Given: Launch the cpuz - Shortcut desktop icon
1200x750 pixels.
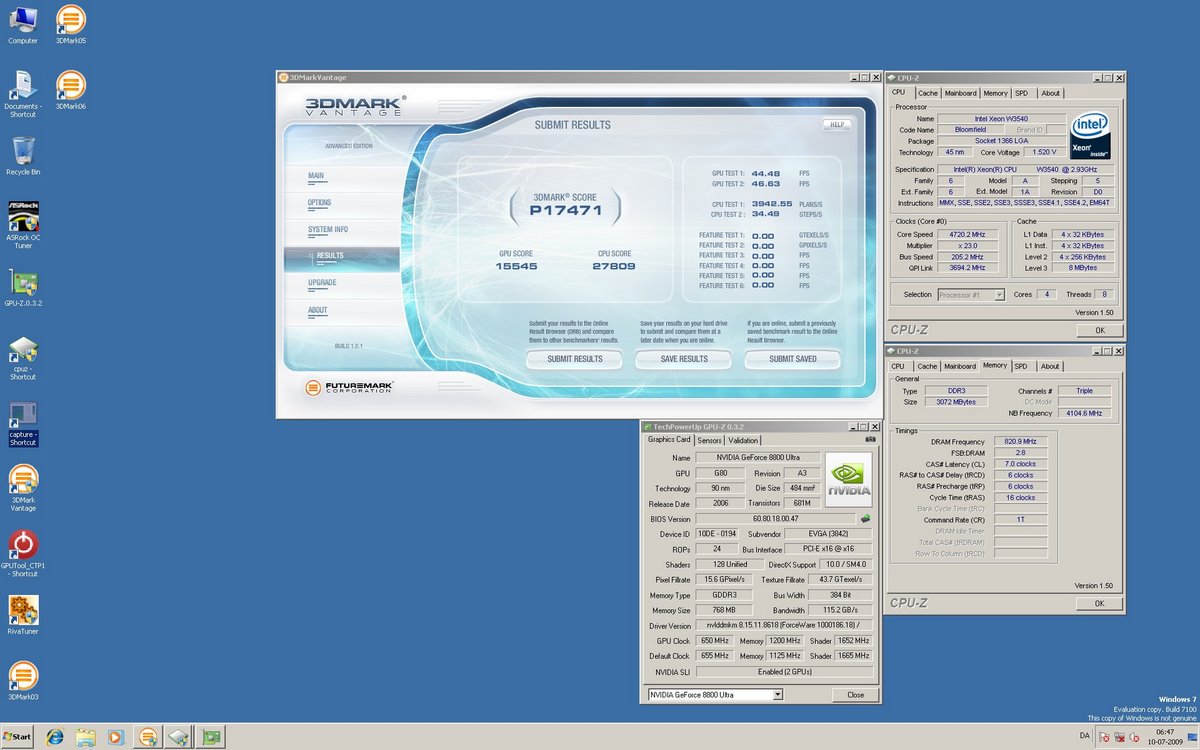Looking at the screenshot, I should [x=23, y=358].
